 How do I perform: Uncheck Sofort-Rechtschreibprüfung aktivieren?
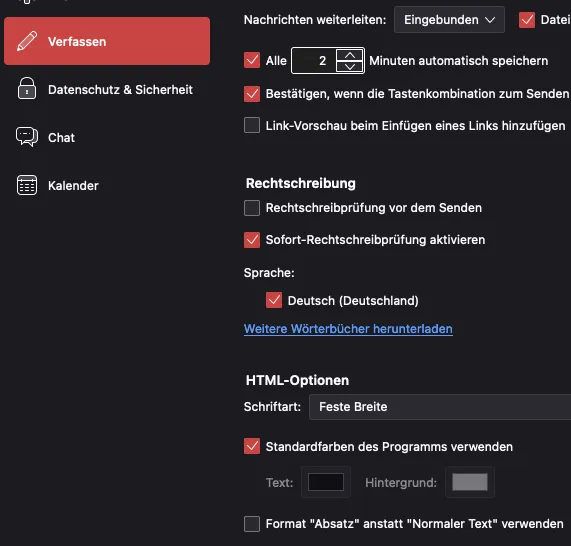pos(252,240)
